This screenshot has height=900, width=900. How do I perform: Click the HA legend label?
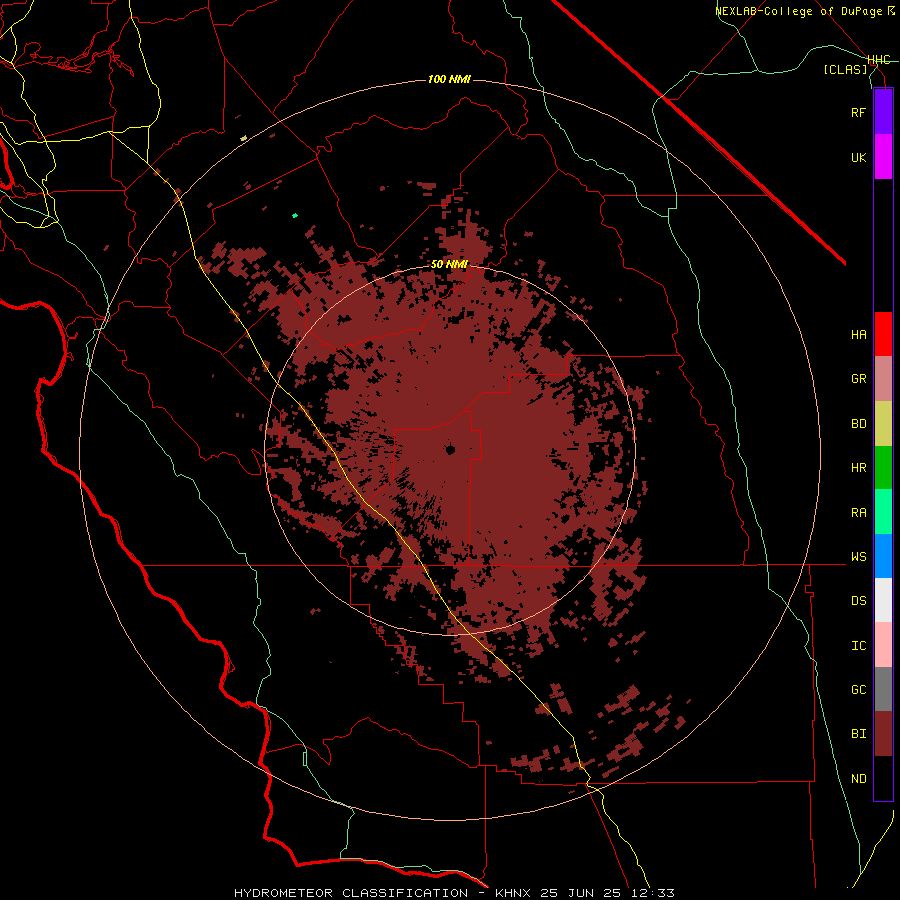click(x=858, y=334)
